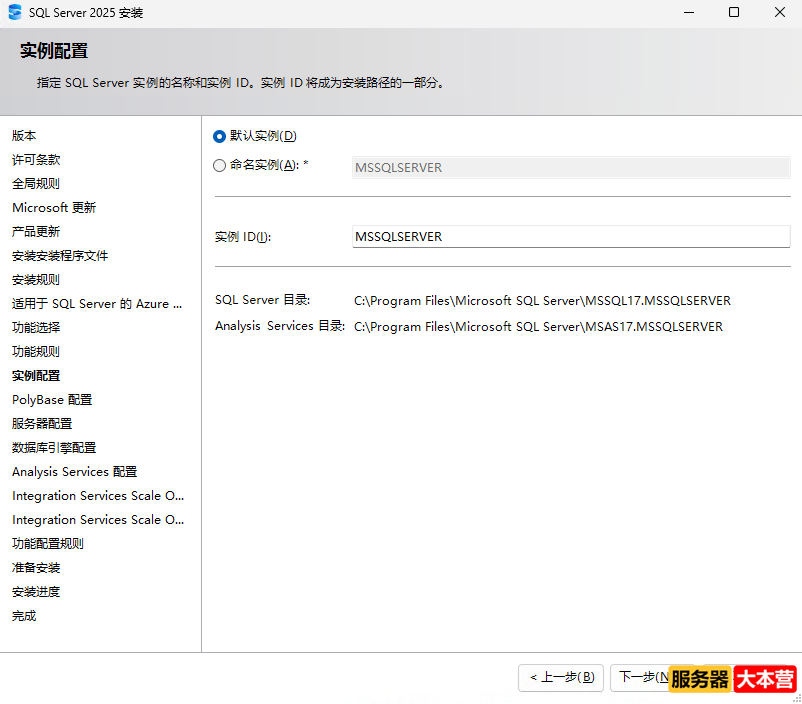This screenshot has height=704, width=802.
Task: Click the SQL Server icon in the title bar
Action: click(x=15, y=12)
